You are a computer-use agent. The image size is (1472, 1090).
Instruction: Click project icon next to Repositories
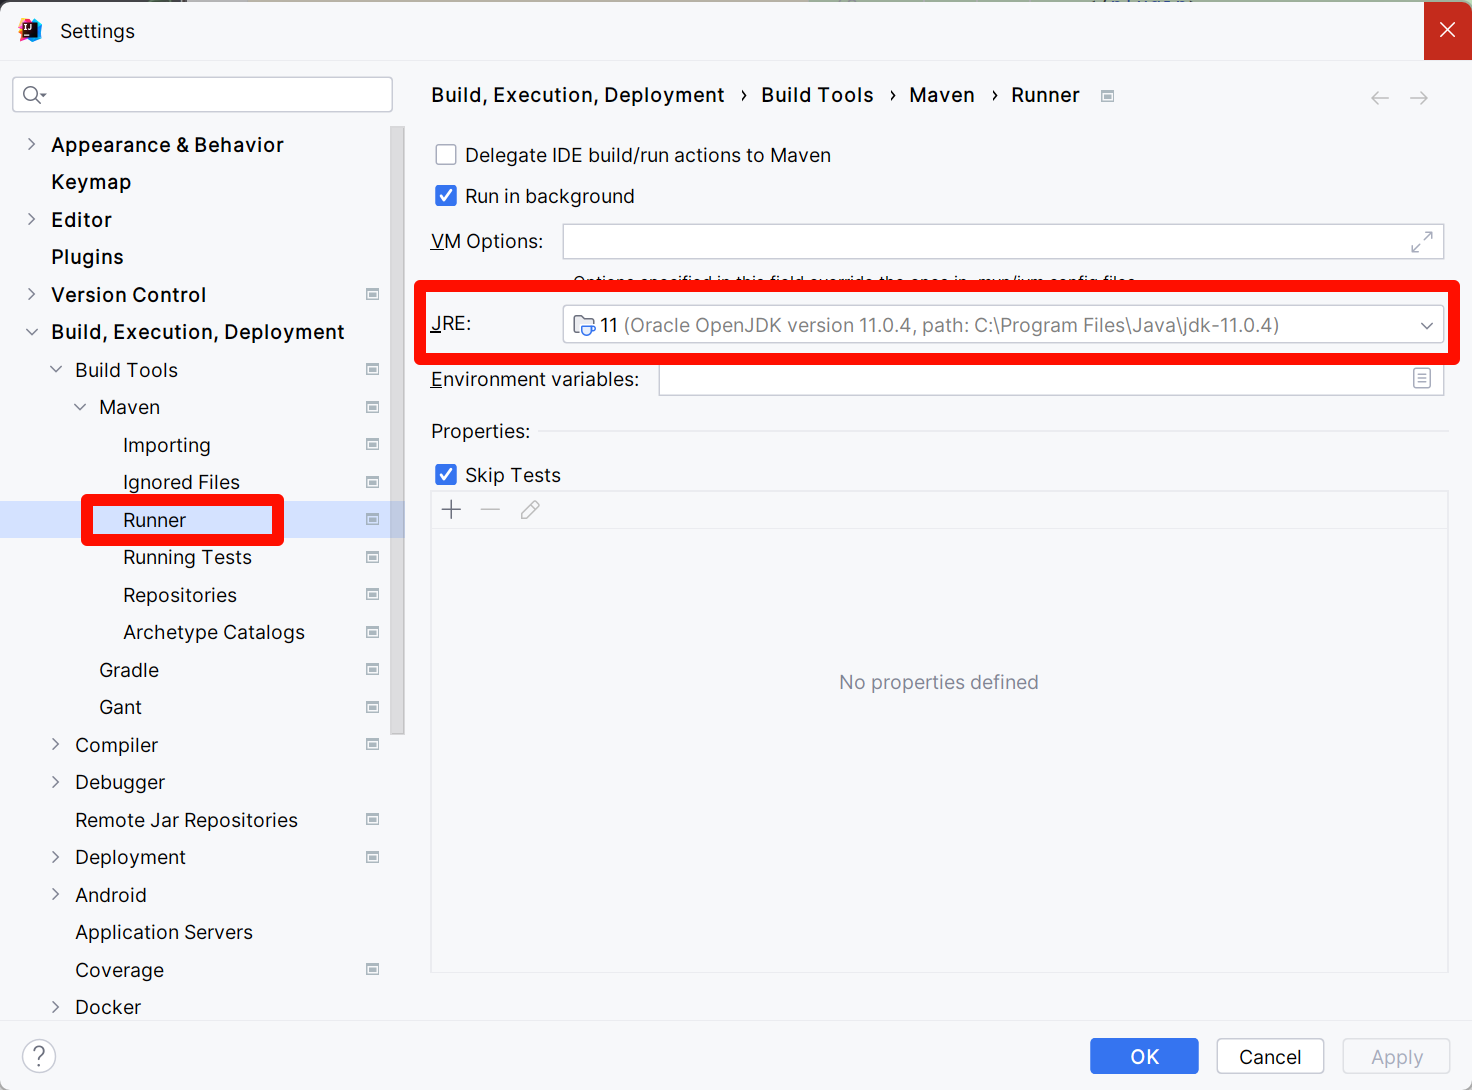click(373, 594)
